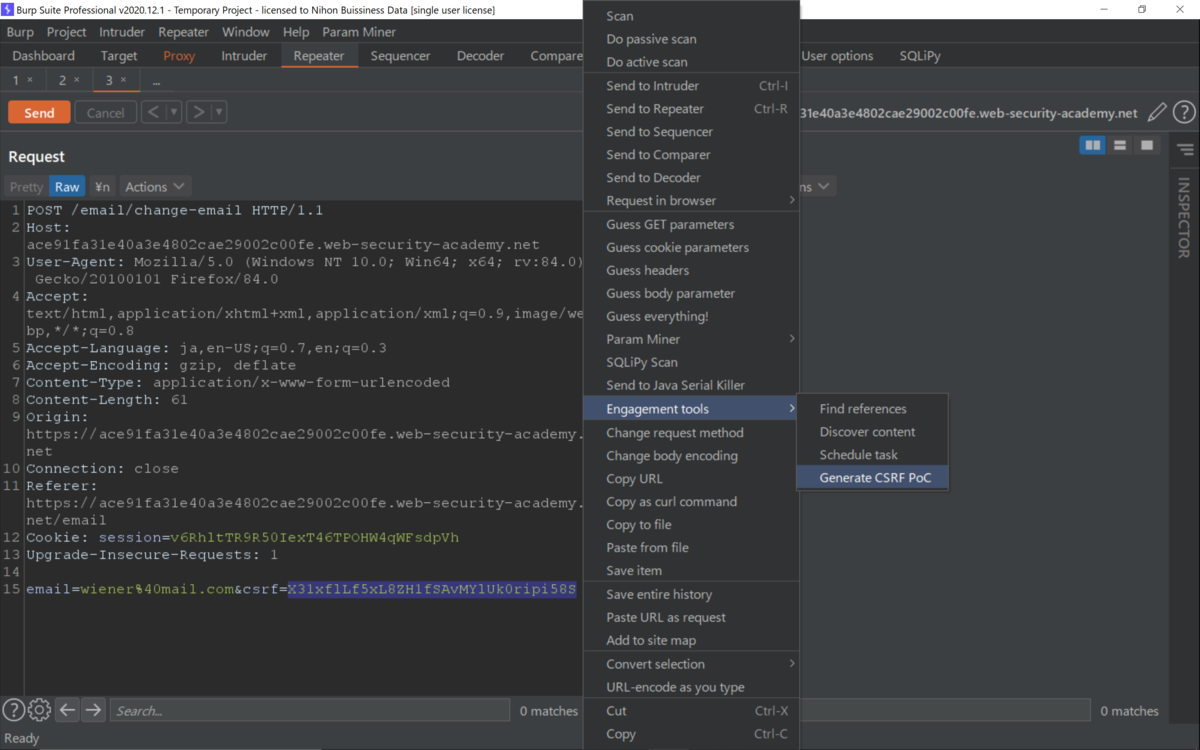Open the Inspector hamburger menu icon
Screen dimensions: 1200x750
coord(1185,150)
